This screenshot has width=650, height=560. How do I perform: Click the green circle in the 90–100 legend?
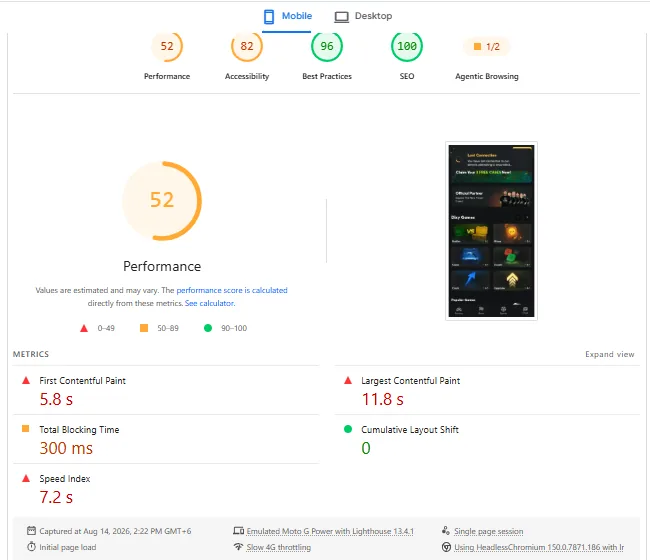tap(208, 328)
